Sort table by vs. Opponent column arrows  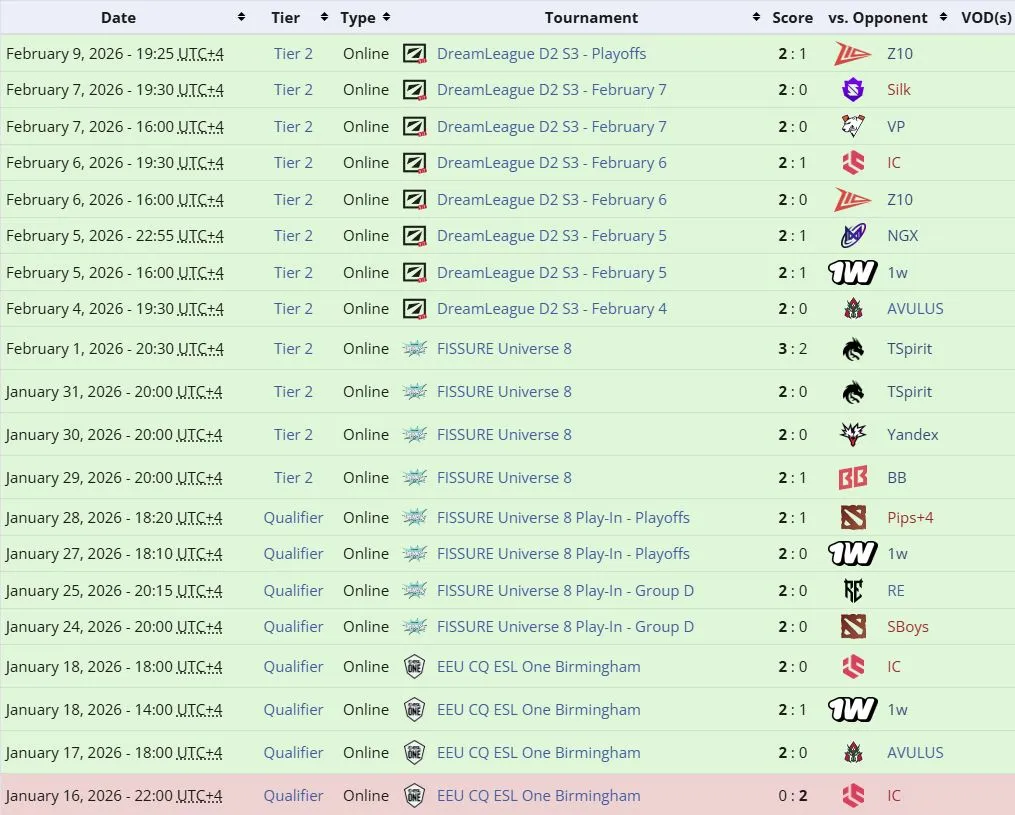pos(944,17)
